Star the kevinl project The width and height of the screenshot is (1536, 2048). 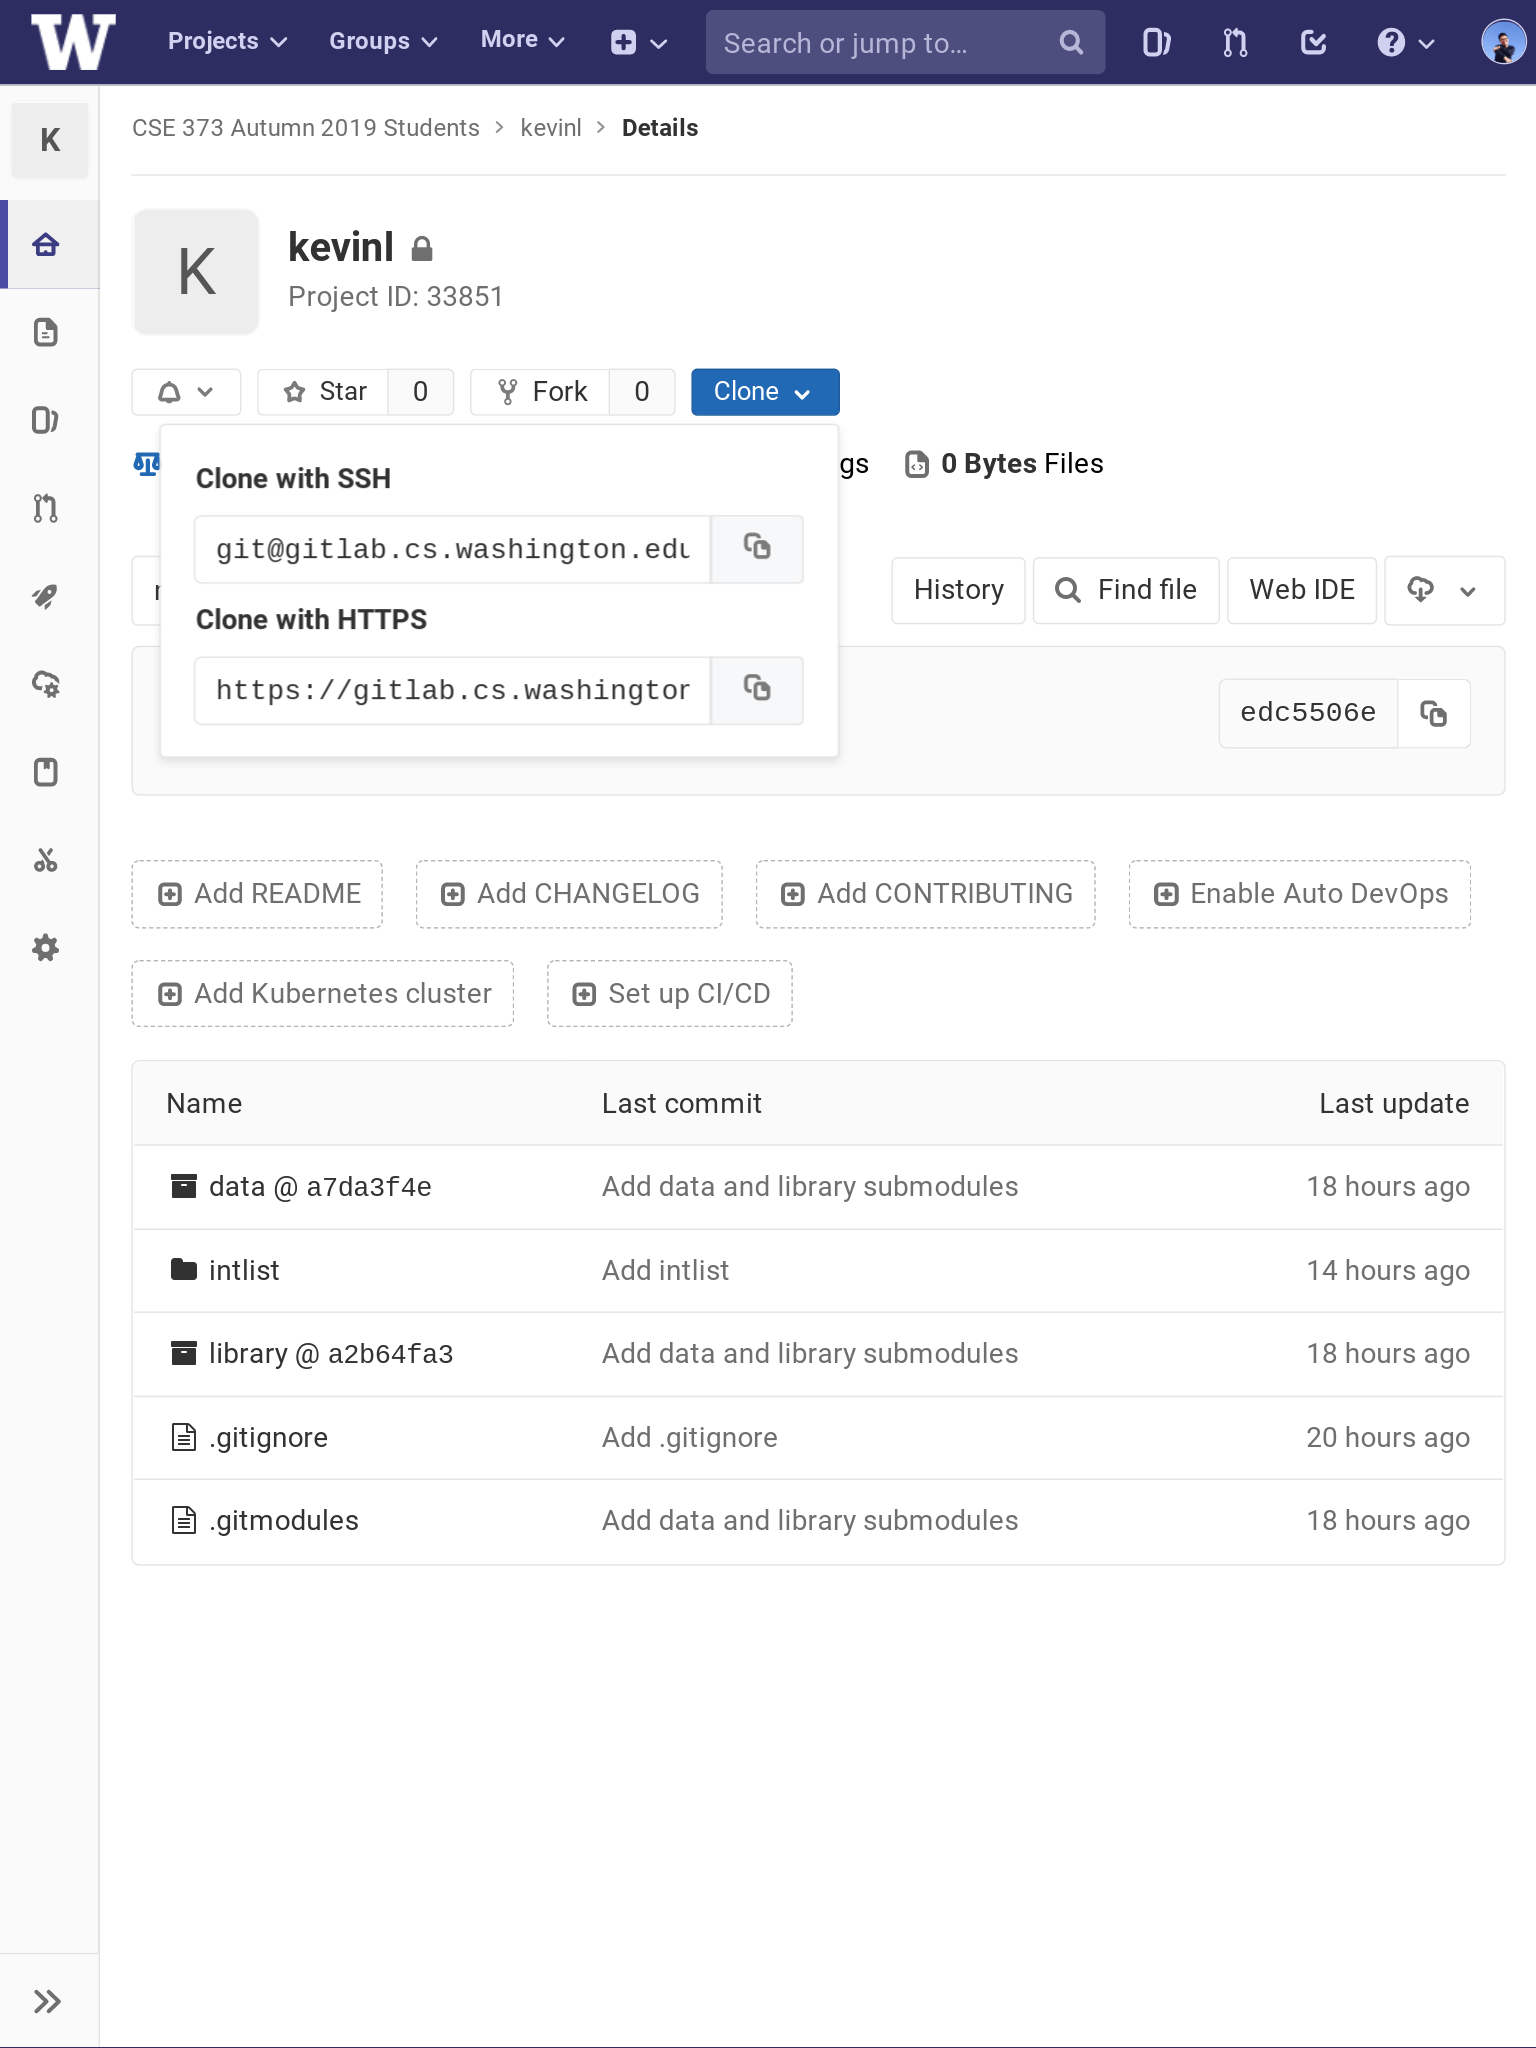pos(323,392)
